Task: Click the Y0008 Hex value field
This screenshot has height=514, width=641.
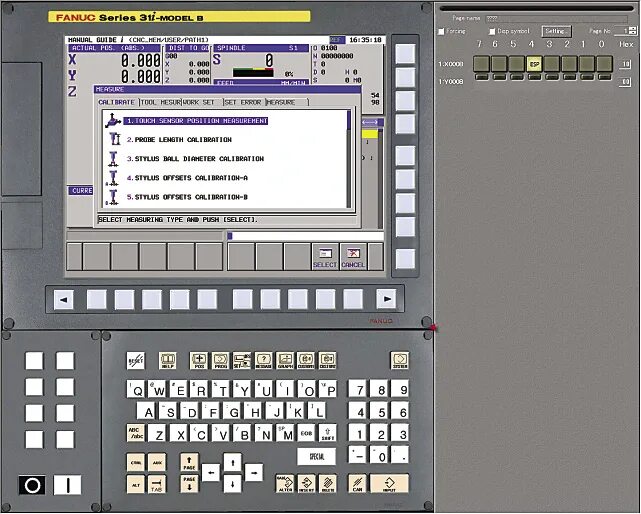Action: 625,82
